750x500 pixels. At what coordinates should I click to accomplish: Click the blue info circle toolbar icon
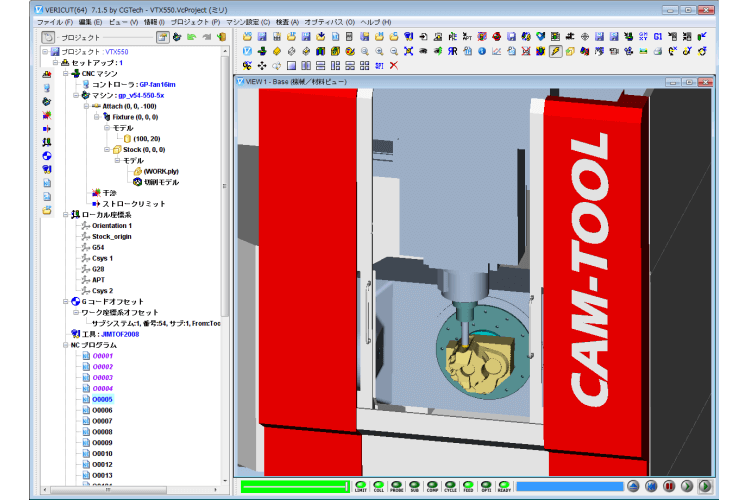[x=482, y=51]
